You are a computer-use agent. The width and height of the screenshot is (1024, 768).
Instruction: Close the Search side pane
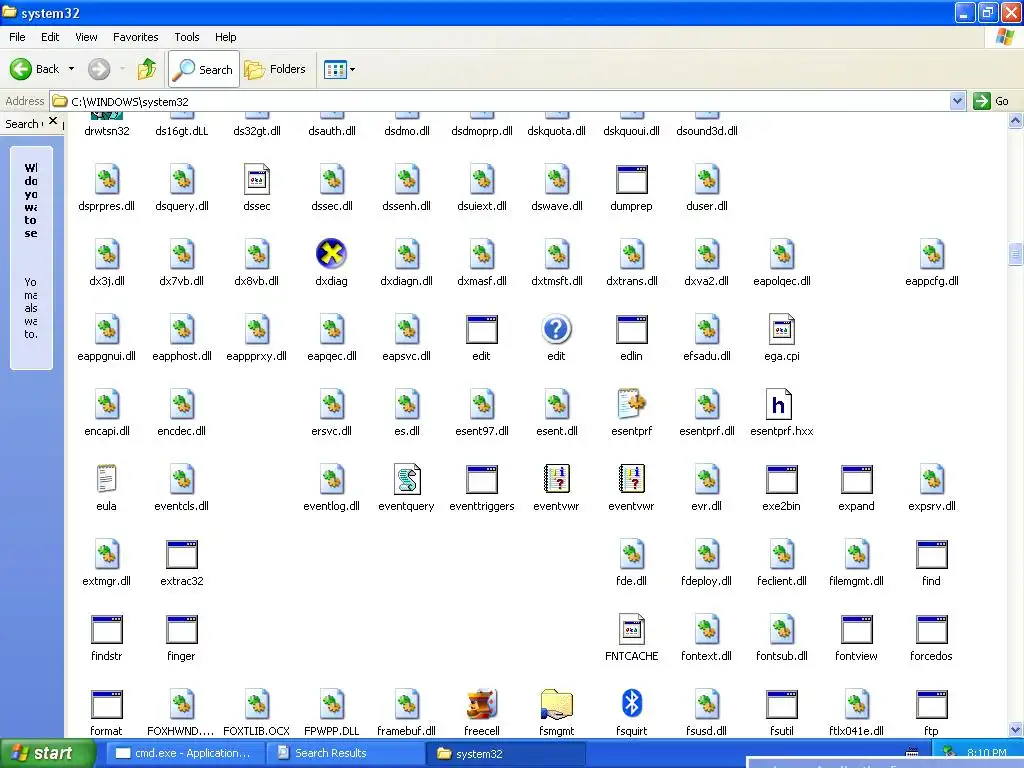[x=53, y=121]
